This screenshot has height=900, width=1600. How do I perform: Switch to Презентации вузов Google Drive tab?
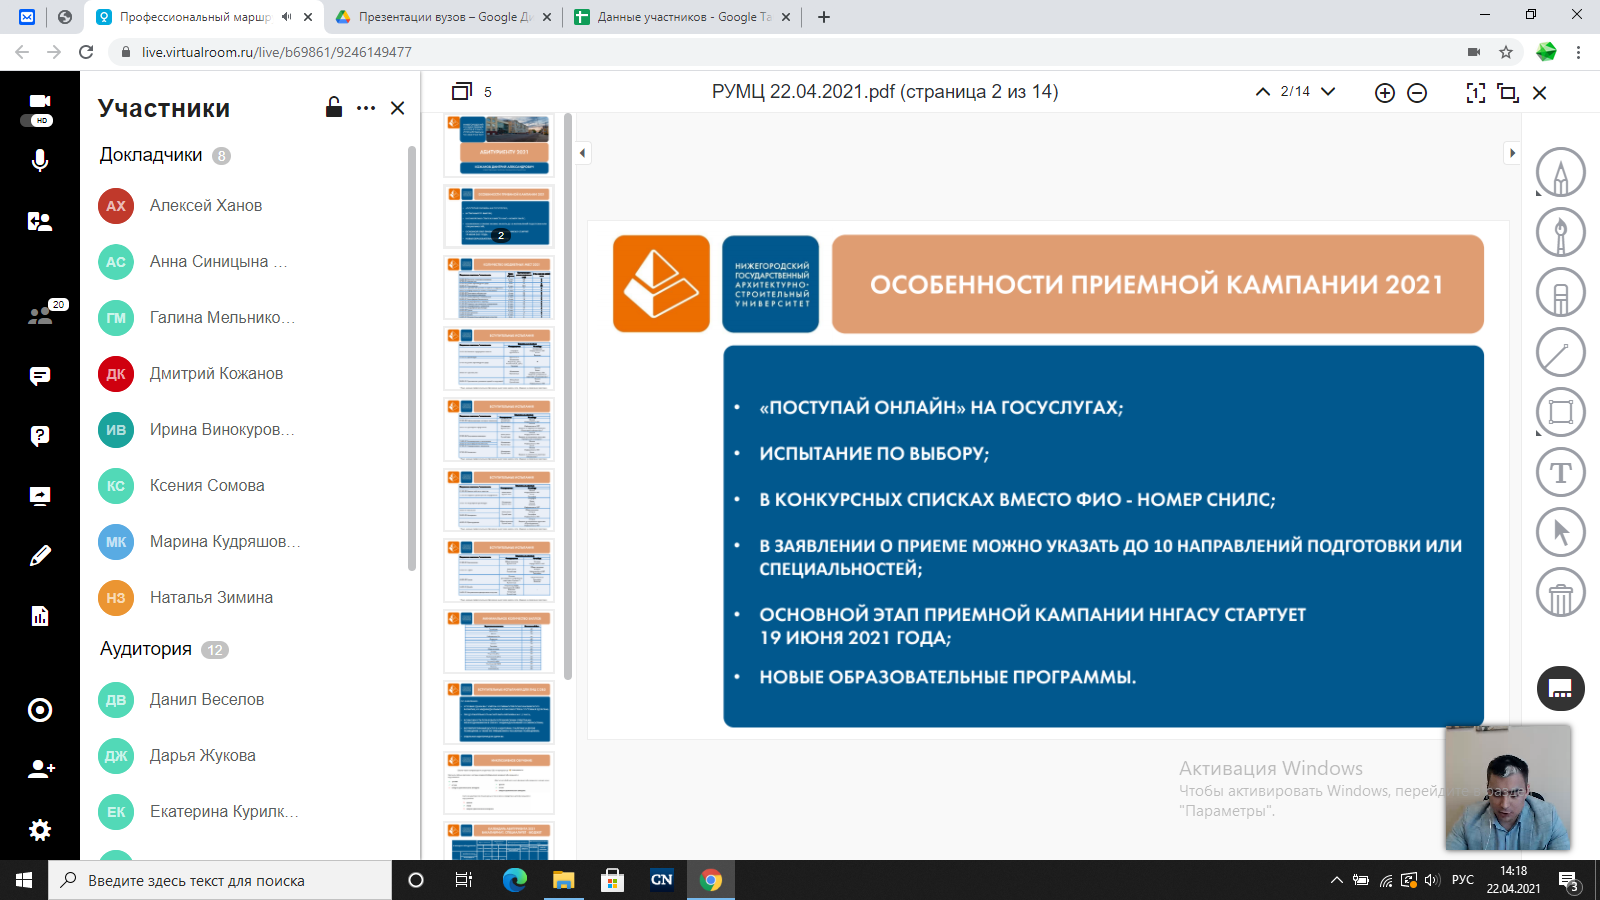443,17
